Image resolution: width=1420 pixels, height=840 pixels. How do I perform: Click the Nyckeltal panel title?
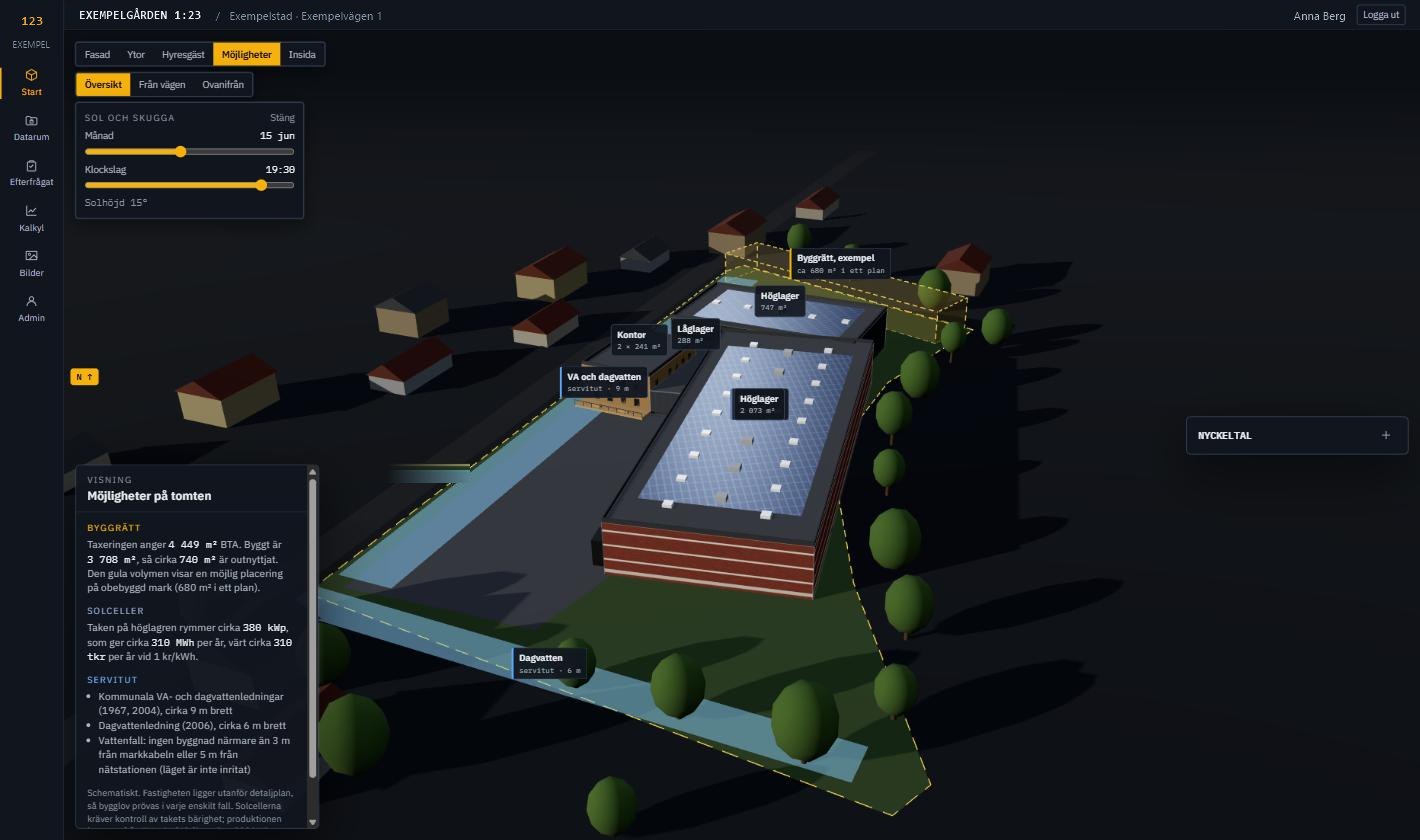[x=1225, y=436]
